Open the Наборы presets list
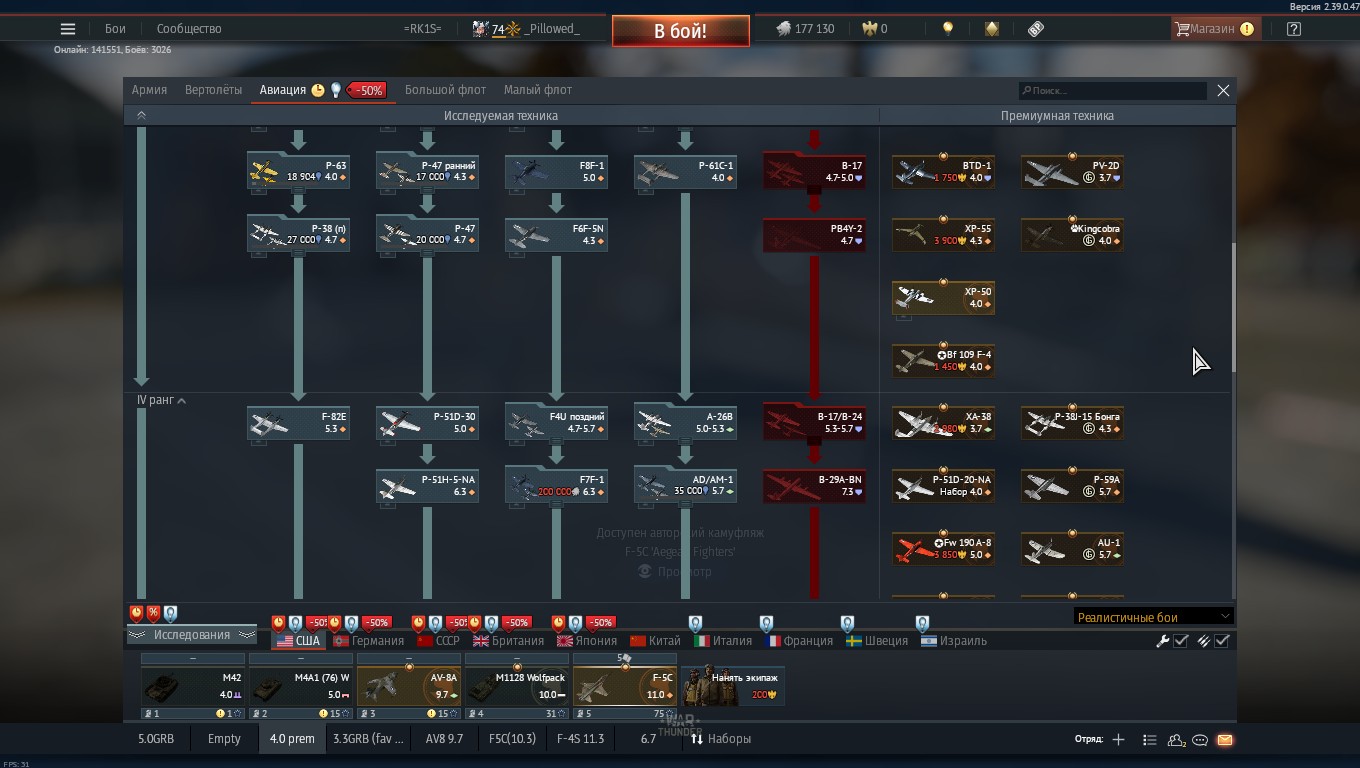Image resolution: width=1360 pixels, height=768 pixels. 721,739
